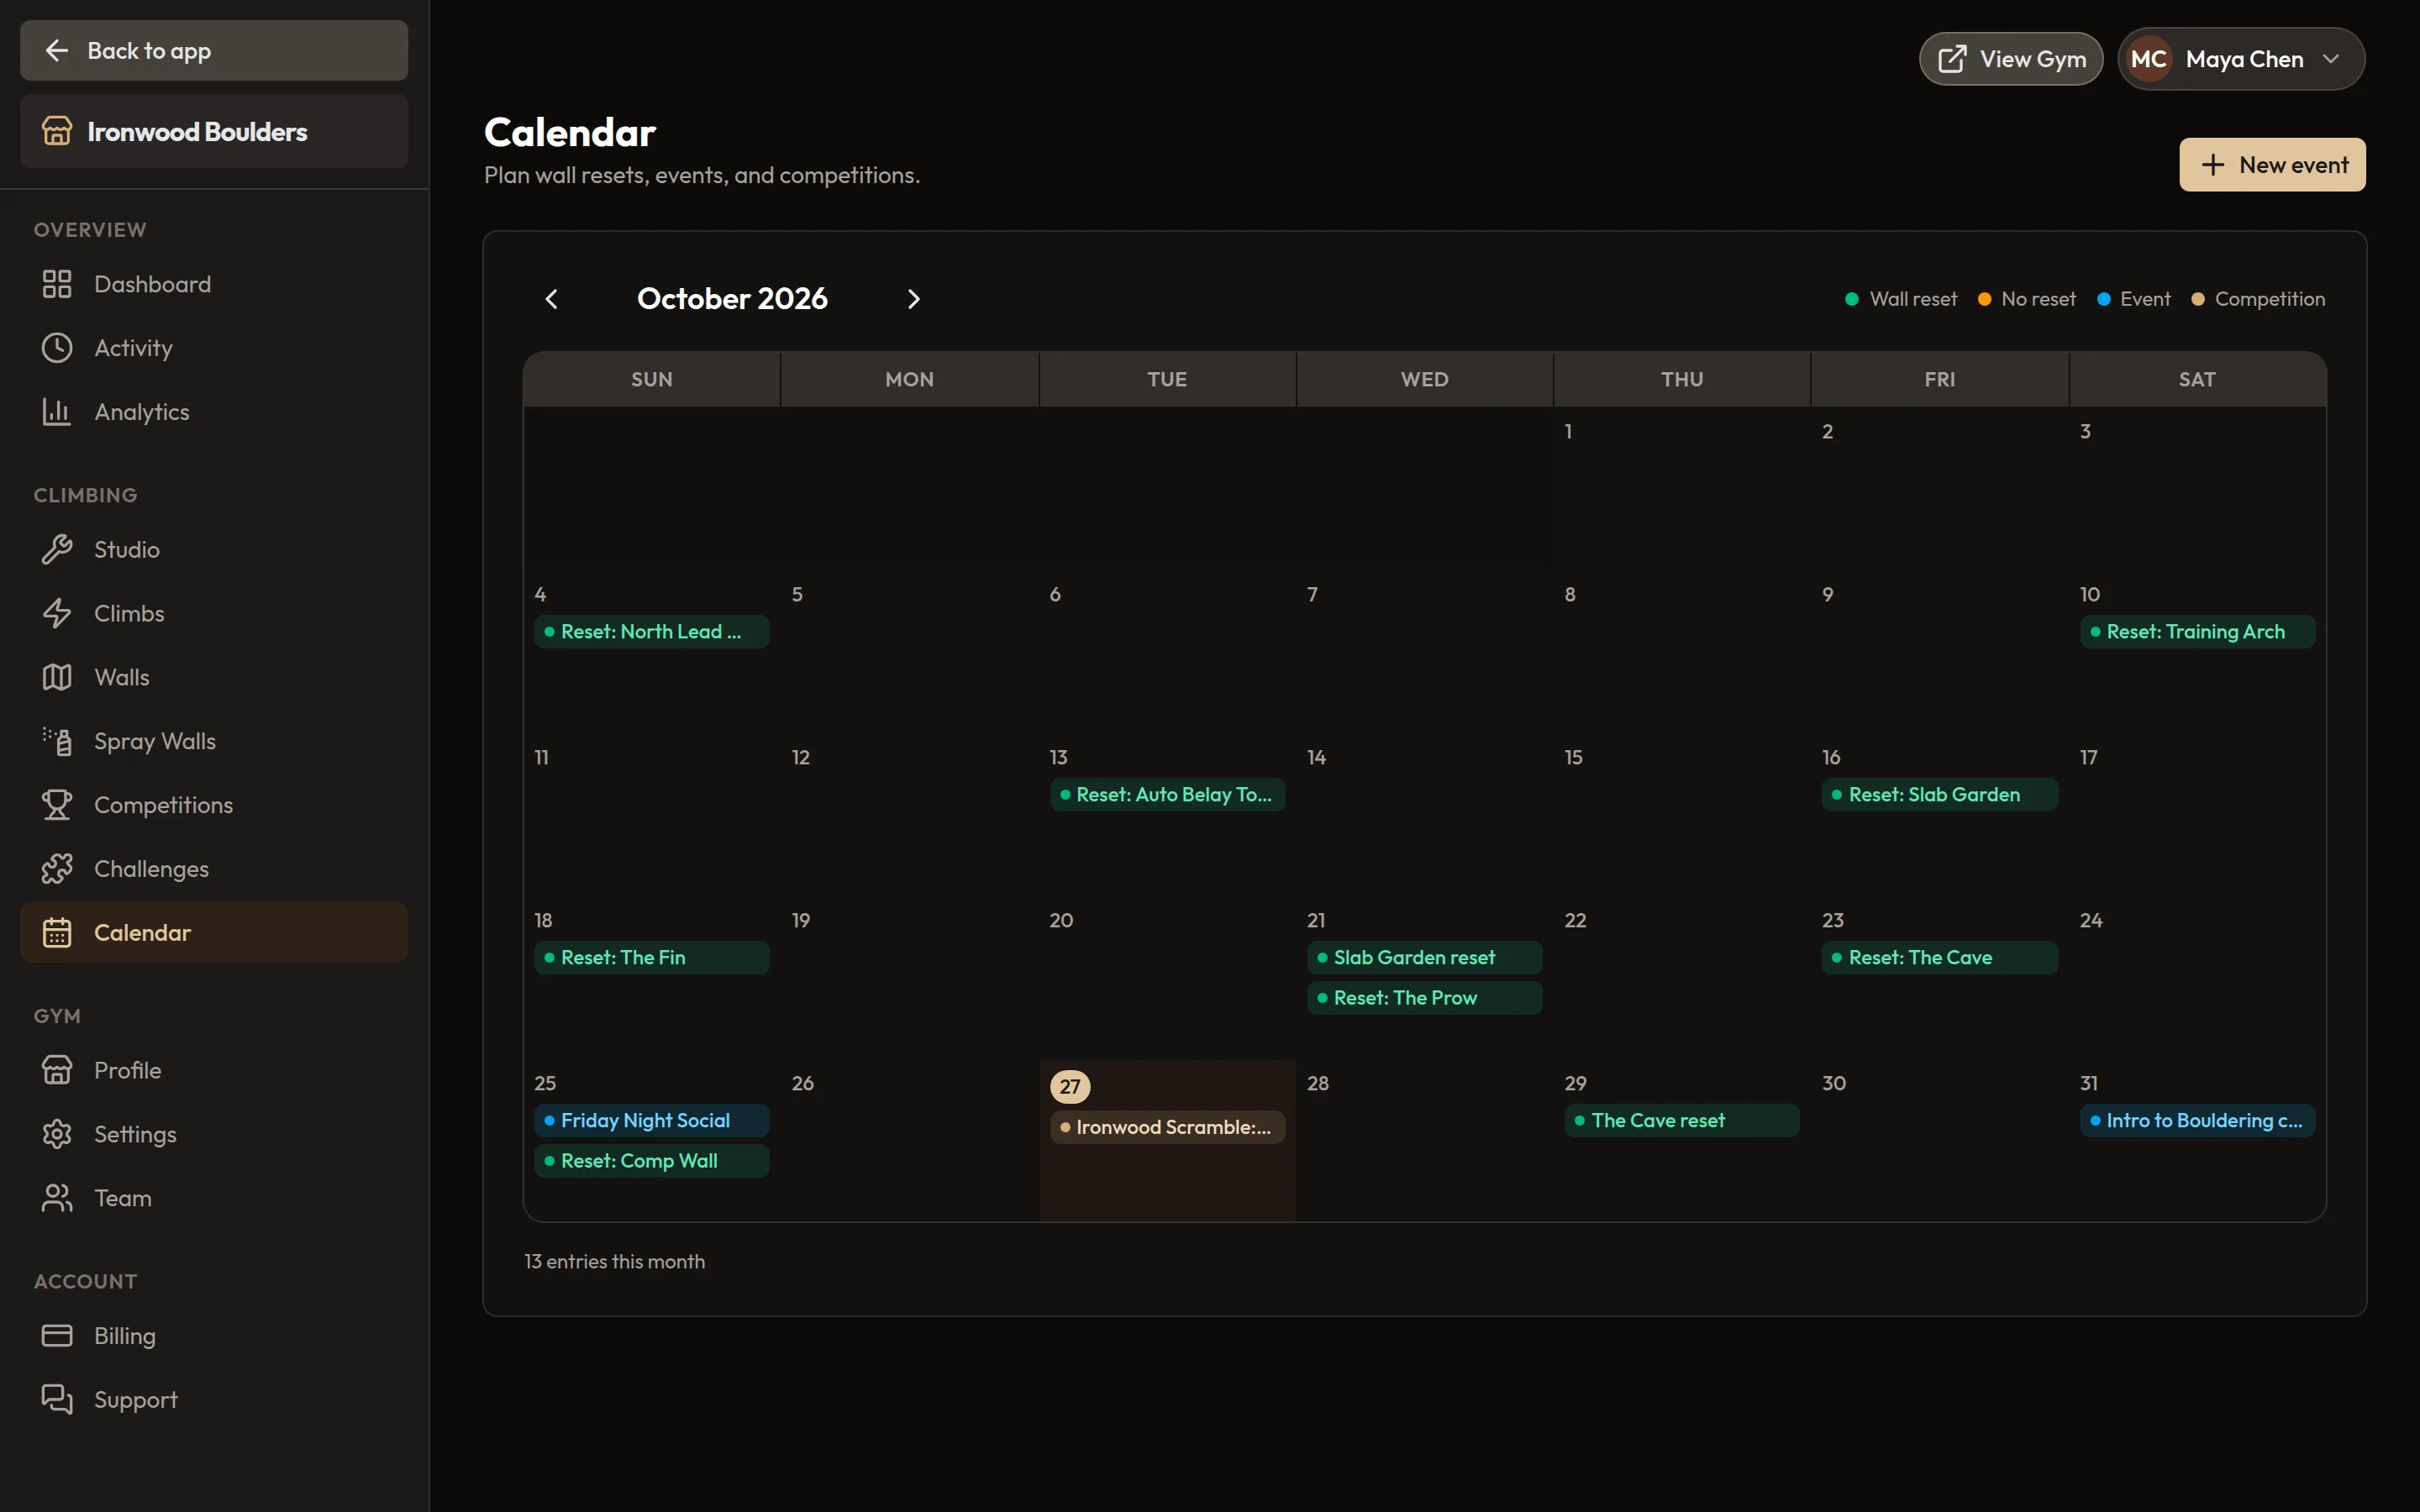Click the Billing credit card icon
The height and width of the screenshot is (1512, 2420).
coord(57,1336)
